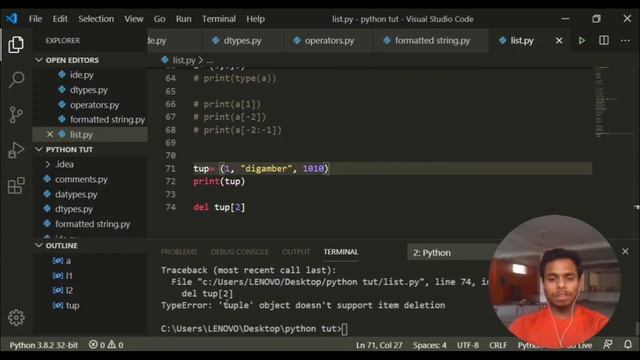640x360 pixels.
Task: Close list.py in Open Editors list
Action: click(50, 134)
